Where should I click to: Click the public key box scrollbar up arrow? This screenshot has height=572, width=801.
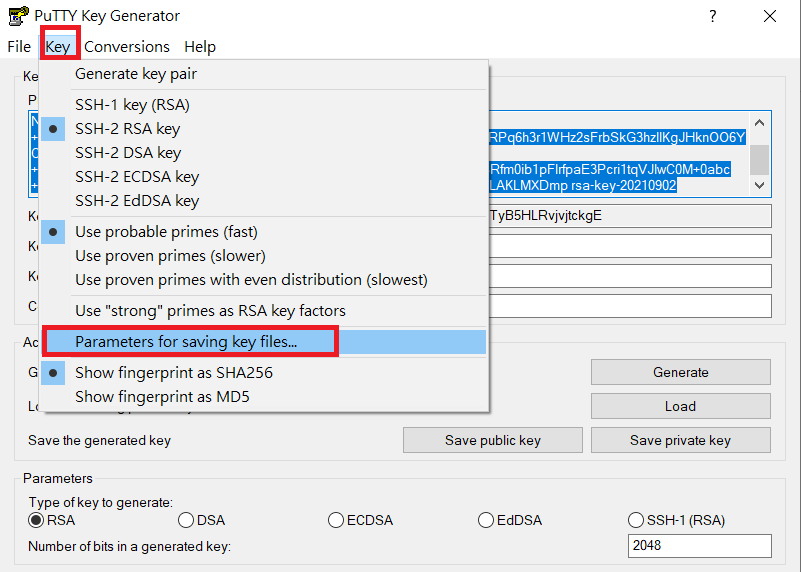click(760, 123)
